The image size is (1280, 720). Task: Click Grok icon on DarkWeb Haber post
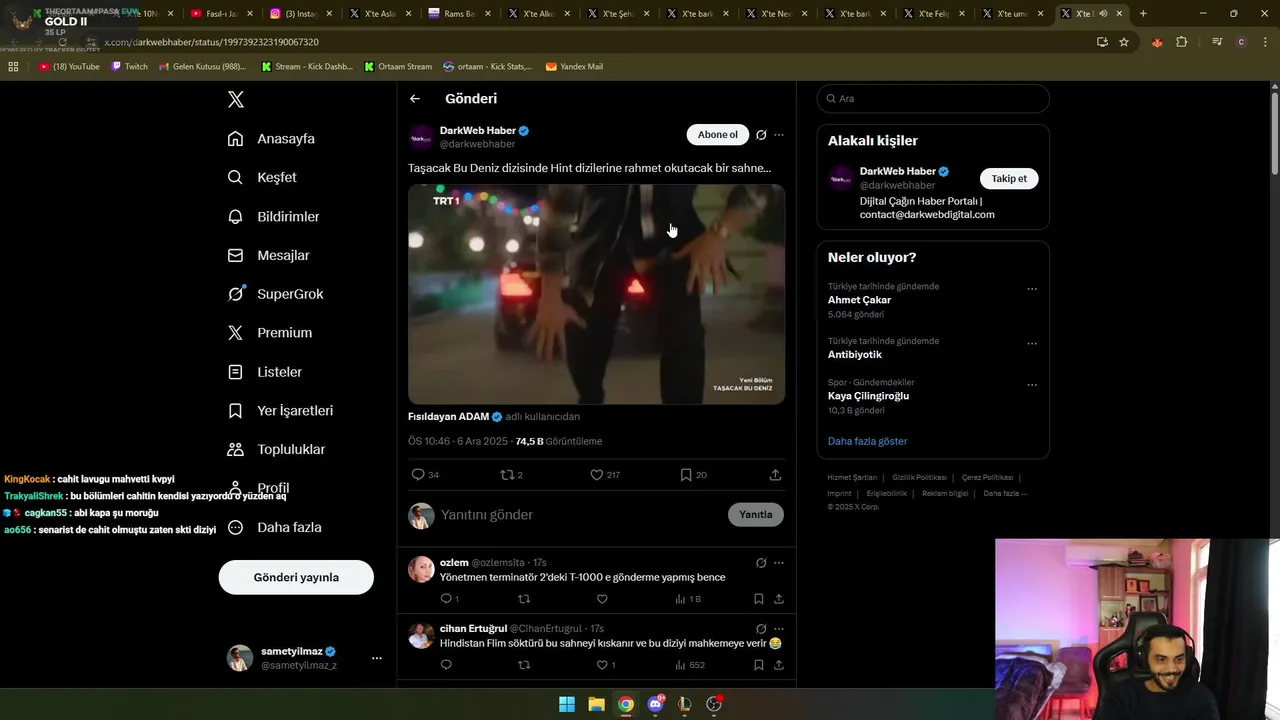tap(761, 135)
